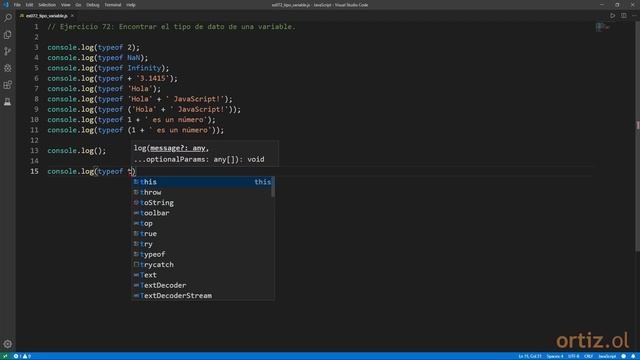Change language mode via 'JavaScript' status
Screen dimensions: 640x360
point(607,356)
